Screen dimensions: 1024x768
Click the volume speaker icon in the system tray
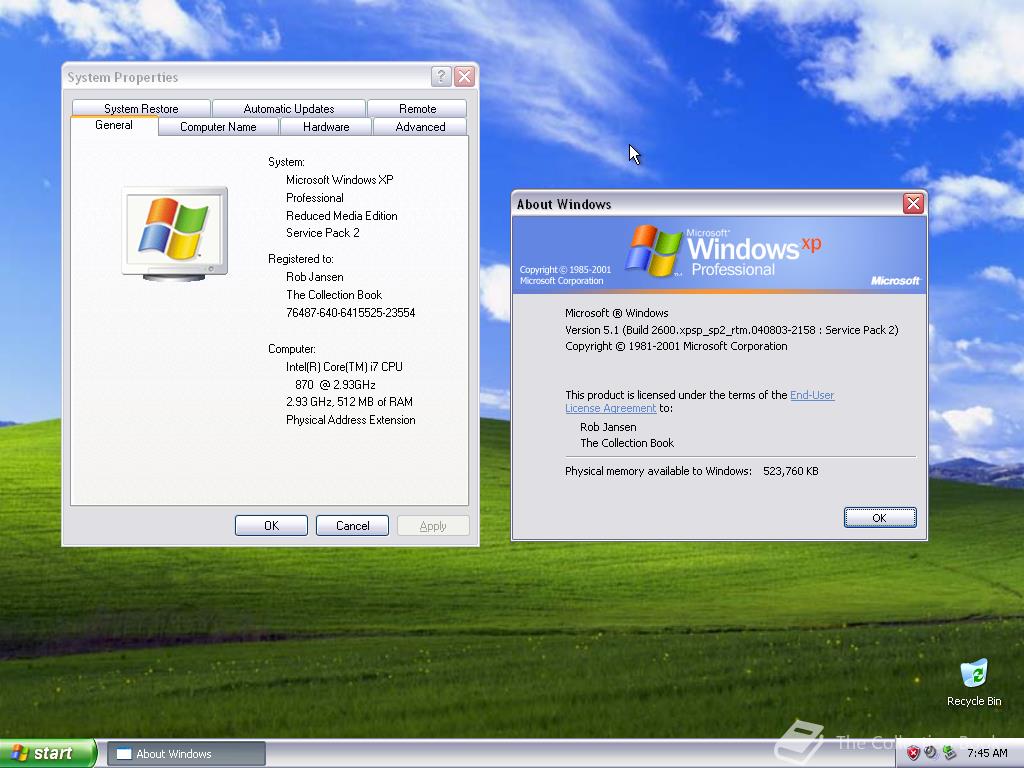coord(931,753)
